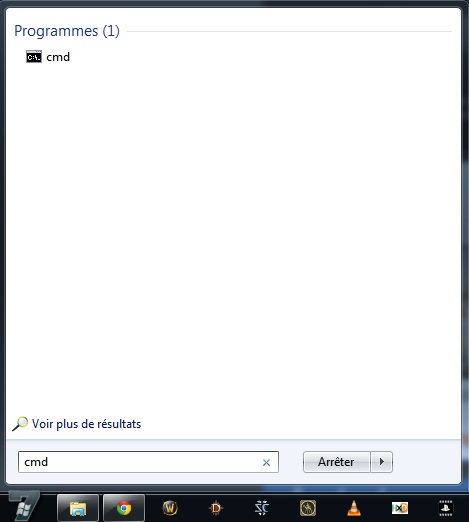The width and height of the screenshot is (469, 522).
Task: Open the PlayStation filmstrip taskbar icon
Action: point(446,508)
